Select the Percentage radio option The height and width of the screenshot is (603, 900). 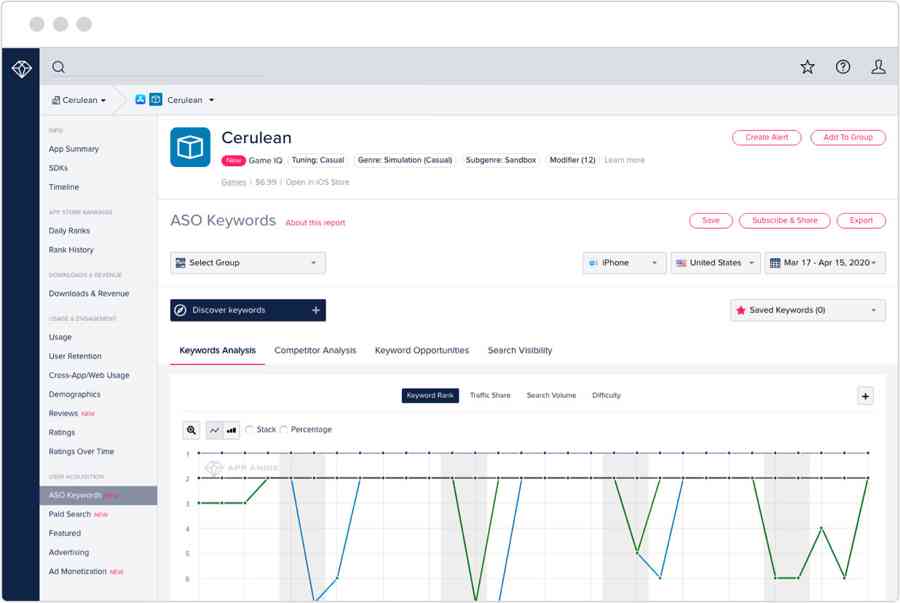[x=284, y=430]
